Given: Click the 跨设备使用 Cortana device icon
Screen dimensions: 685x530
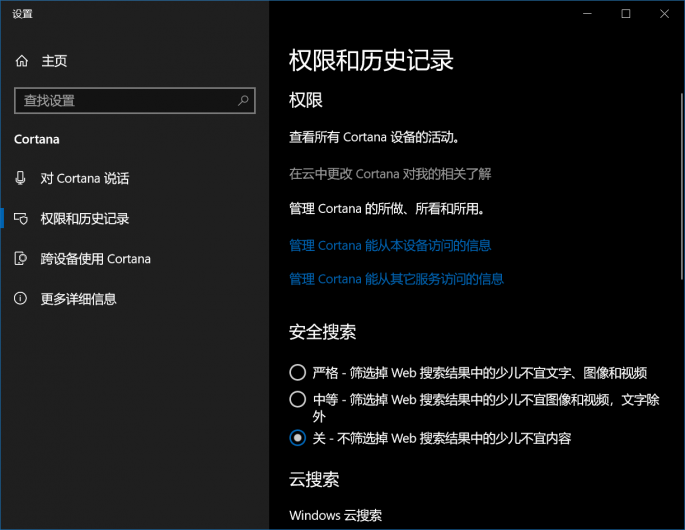Looking at the screenshot, I should pyautogui.click(x=21, y=259).
